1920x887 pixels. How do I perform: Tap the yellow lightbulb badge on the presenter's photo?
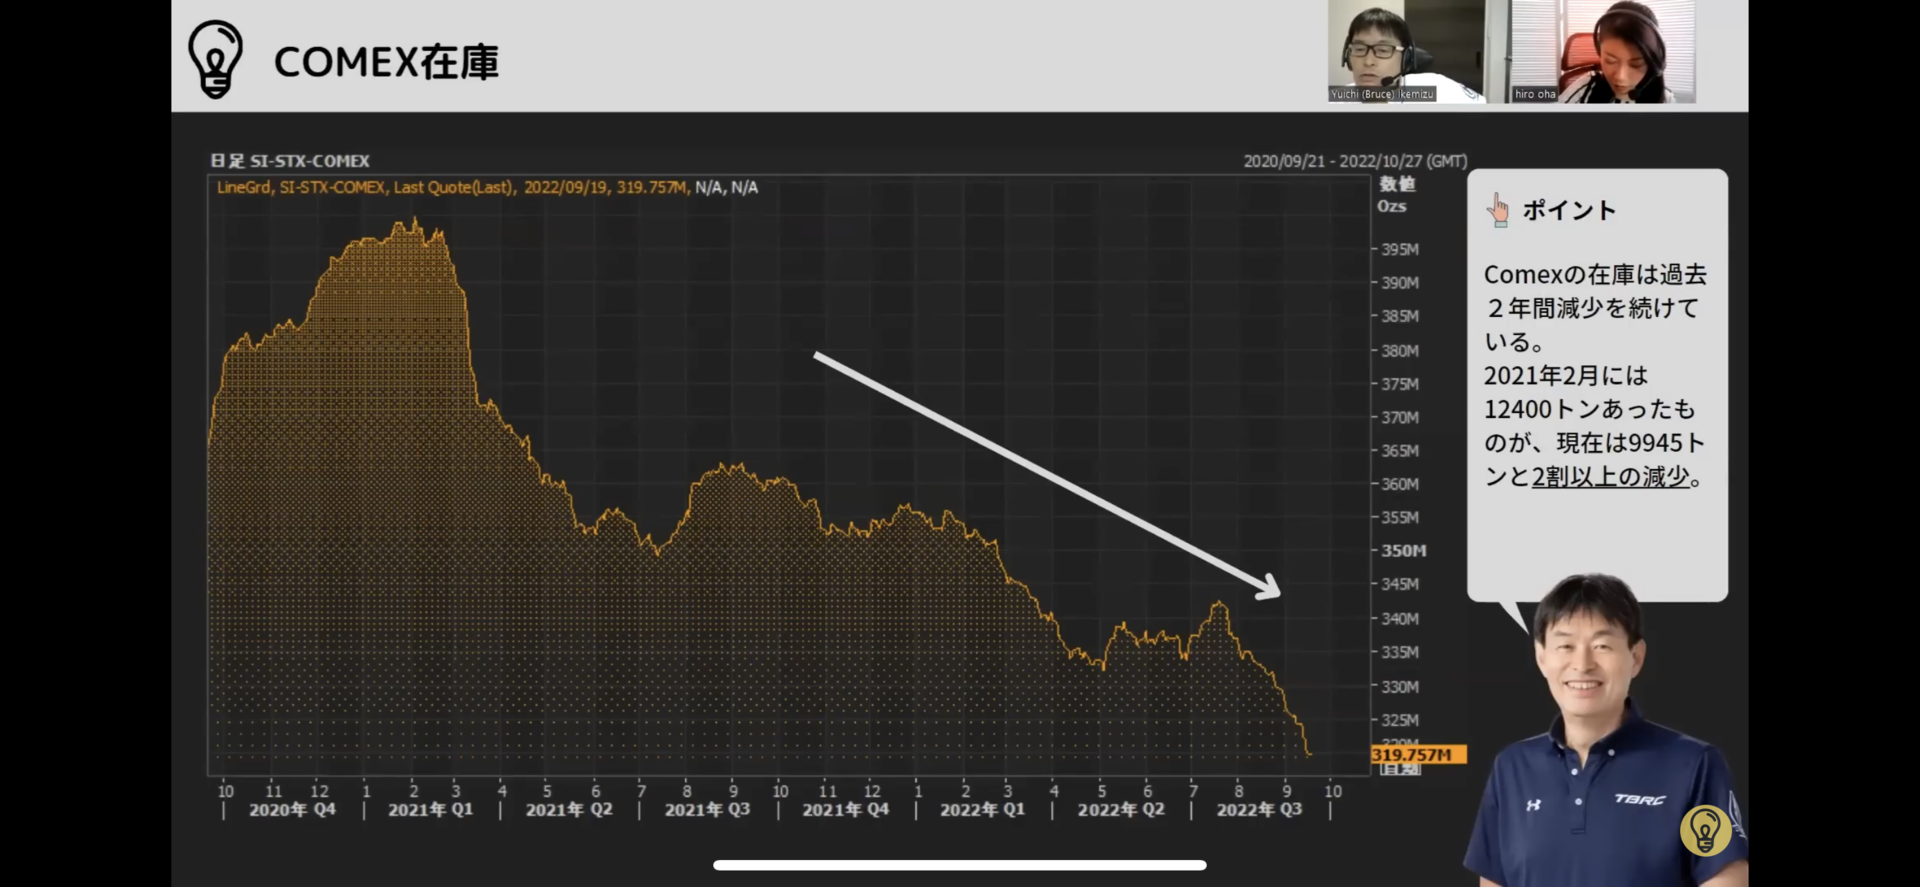1705,830
